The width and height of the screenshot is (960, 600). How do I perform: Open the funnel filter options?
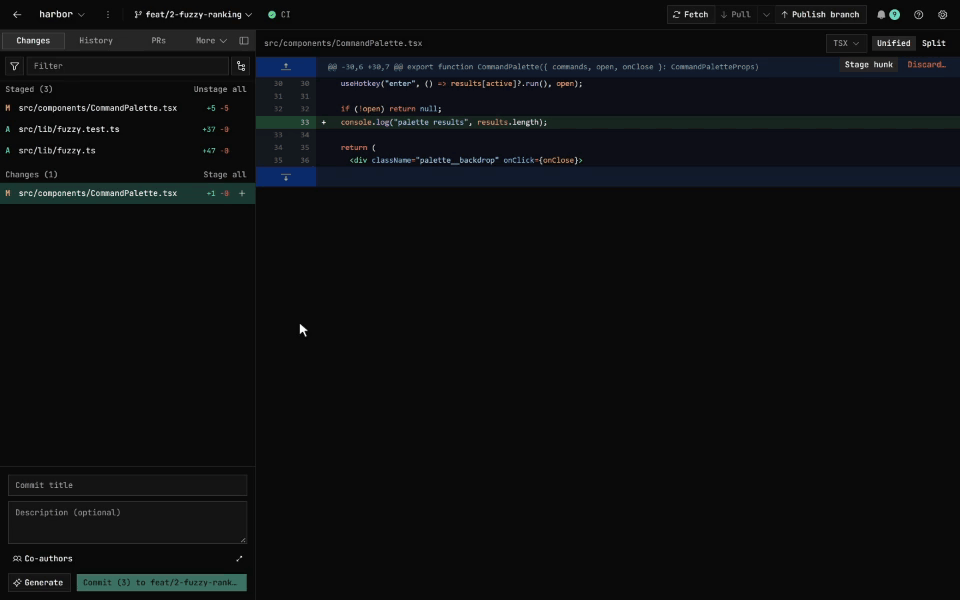click(x=15, y=66)
